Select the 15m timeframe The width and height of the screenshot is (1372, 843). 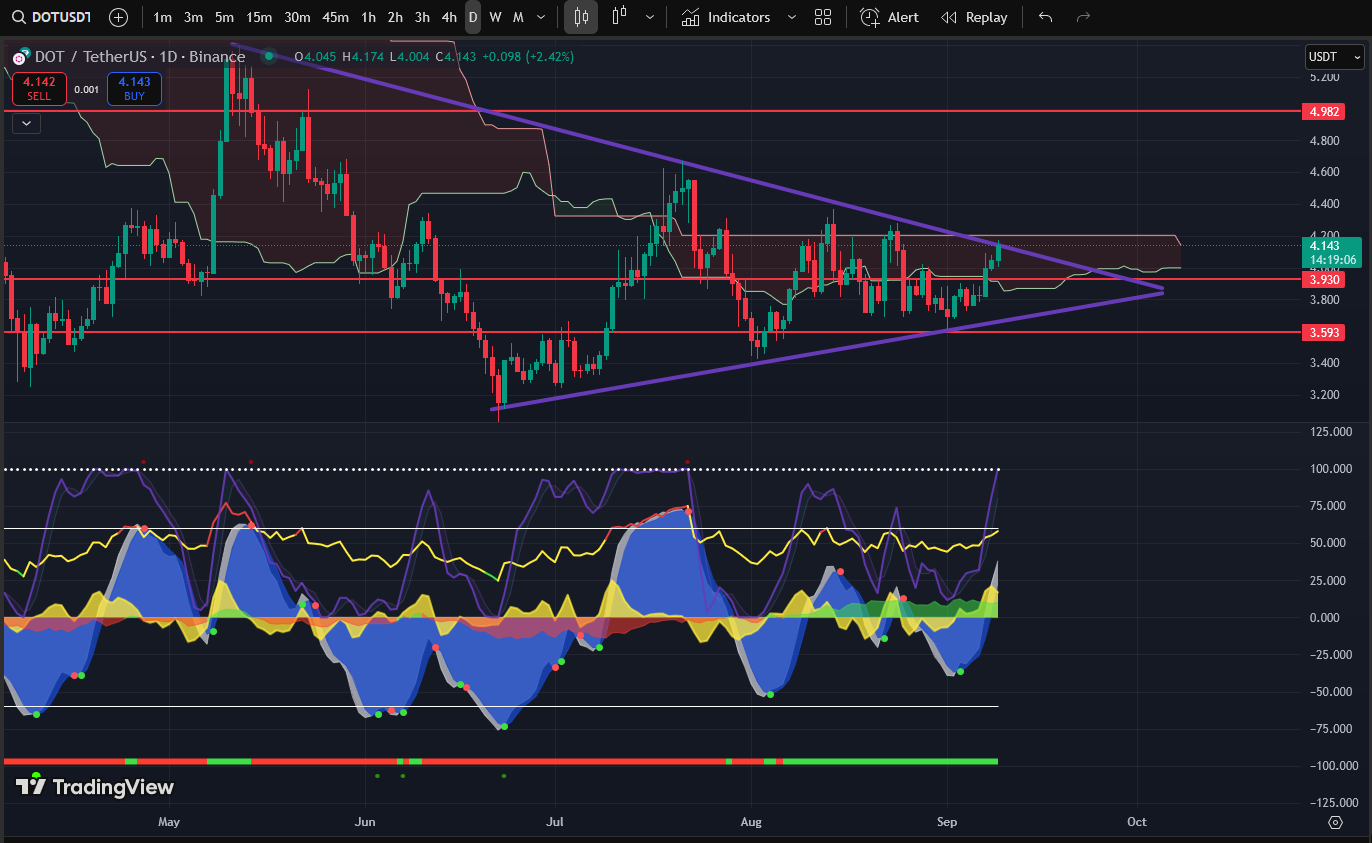pos(259,17)
